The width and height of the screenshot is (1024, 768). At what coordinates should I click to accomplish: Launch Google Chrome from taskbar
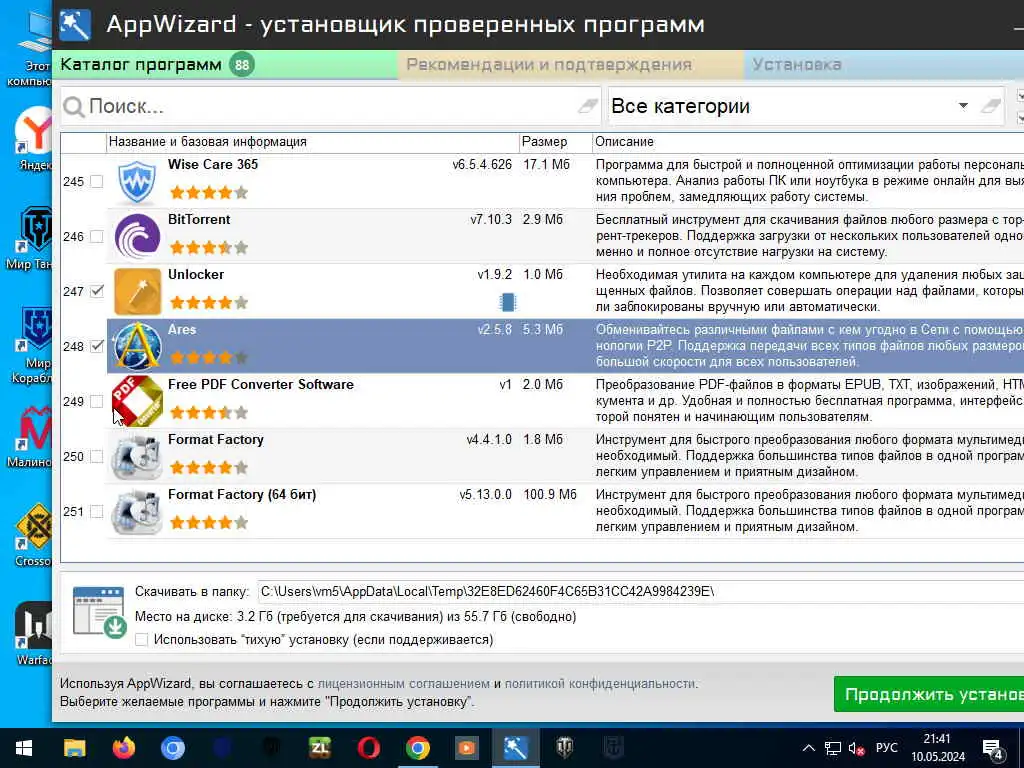coord(417,748)
